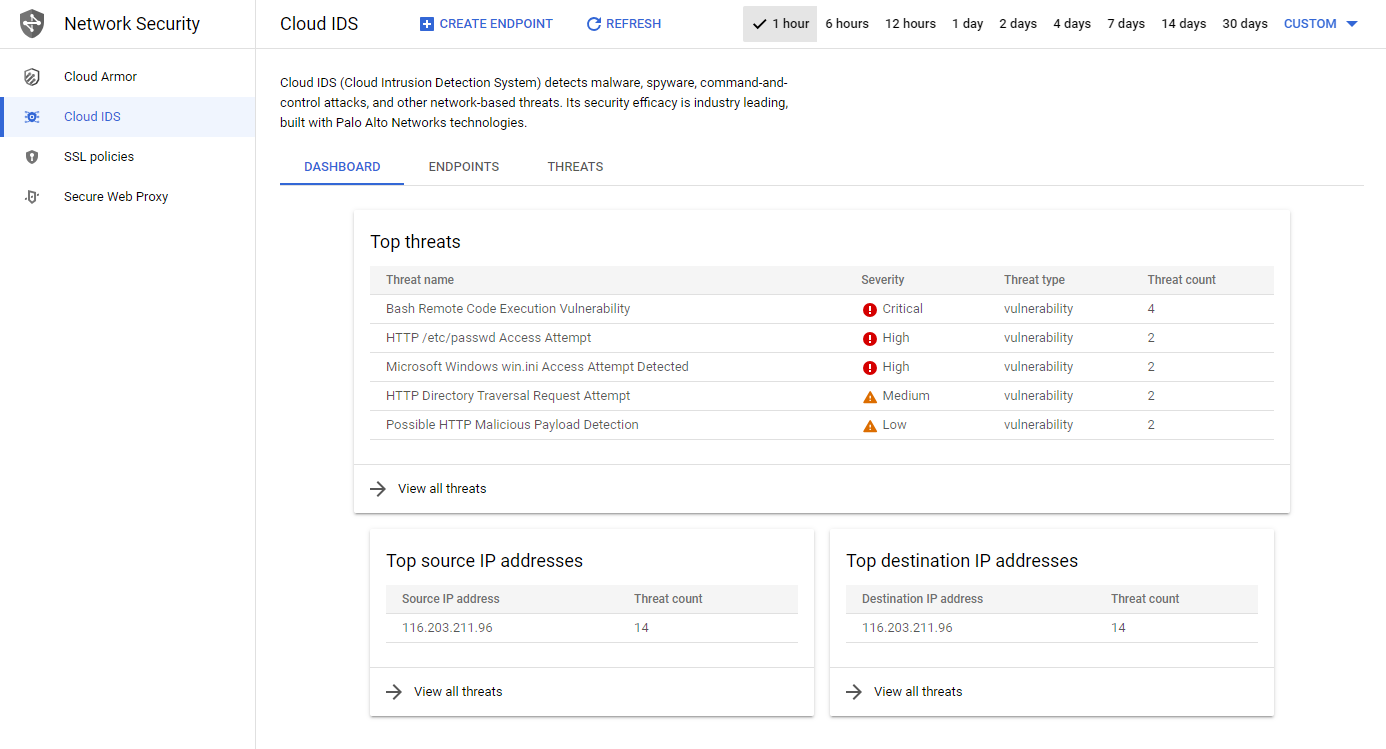Click Possible HTTP Malicious Payload Detection row
This screenshot has height=749, width=1386.
[822, 425]
